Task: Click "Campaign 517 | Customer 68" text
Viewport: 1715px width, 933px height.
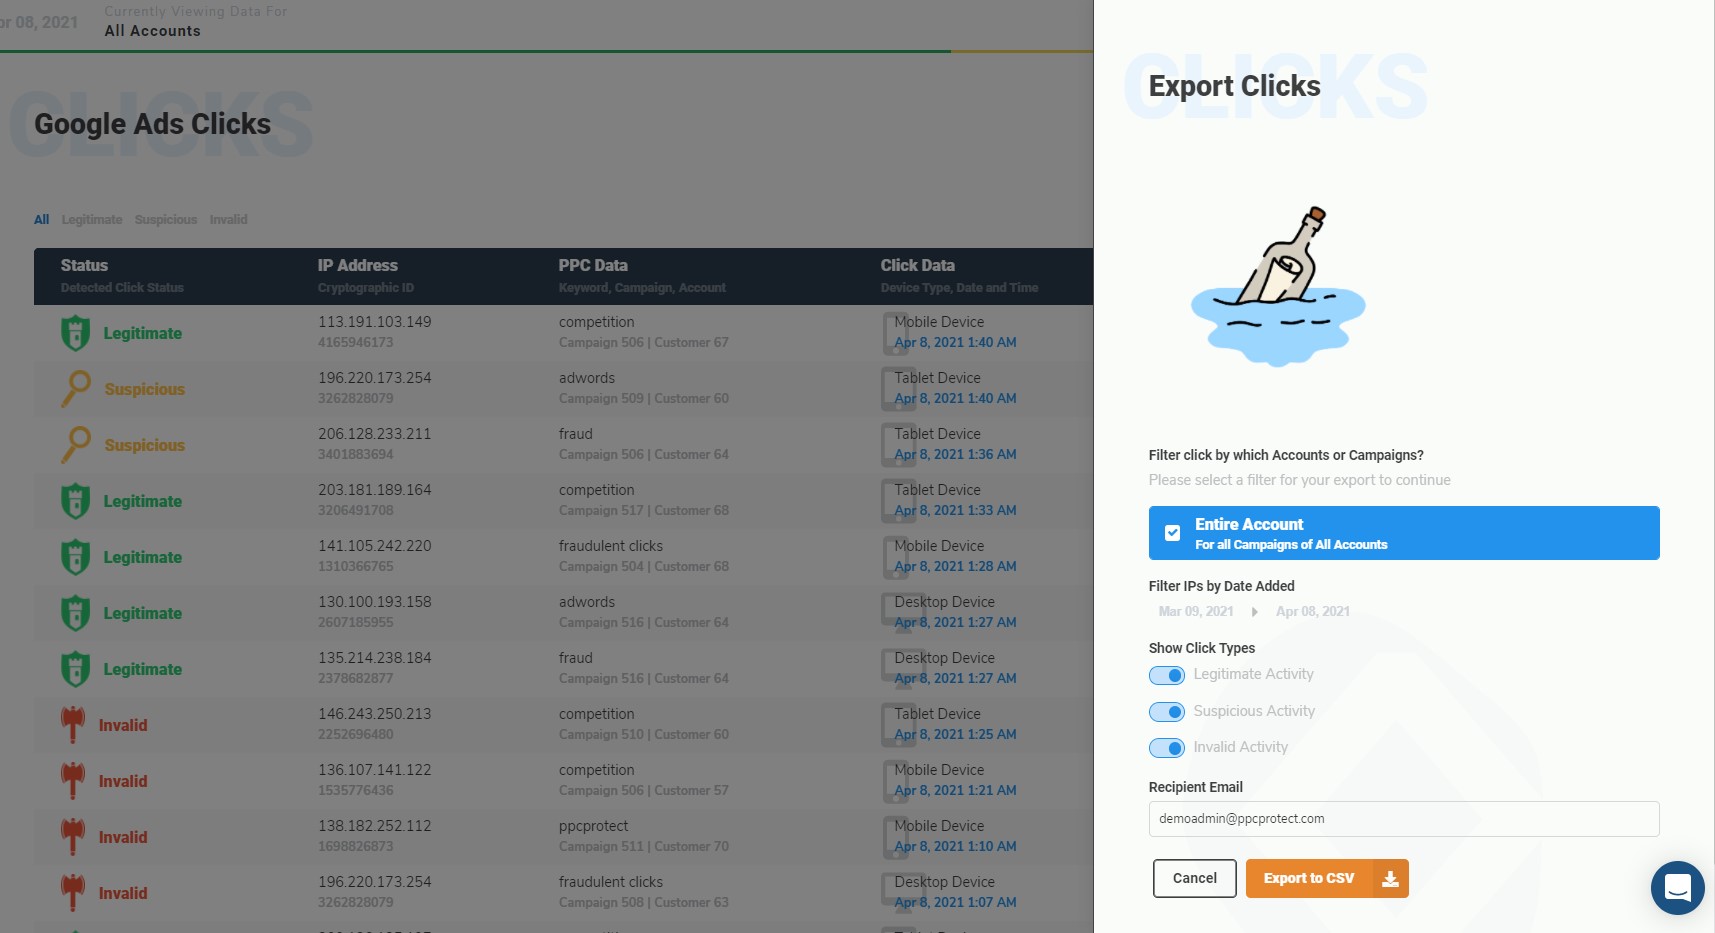Action: point(644,511)
